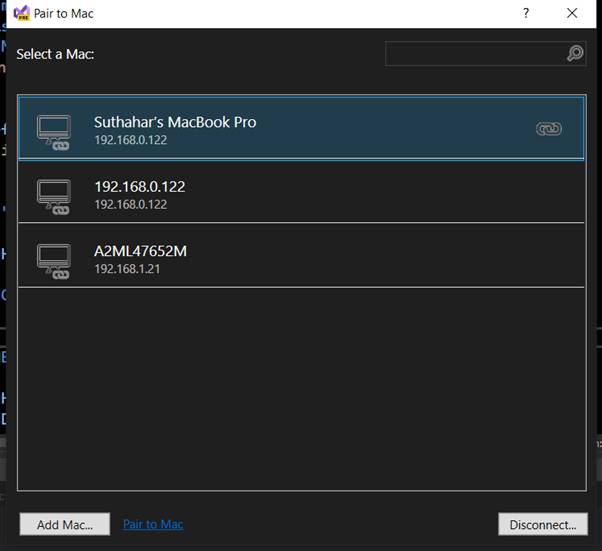The image size is (602, 551).
Task: Open the Pair to Mac hyperlink
Action: click(x=153, y=524)
